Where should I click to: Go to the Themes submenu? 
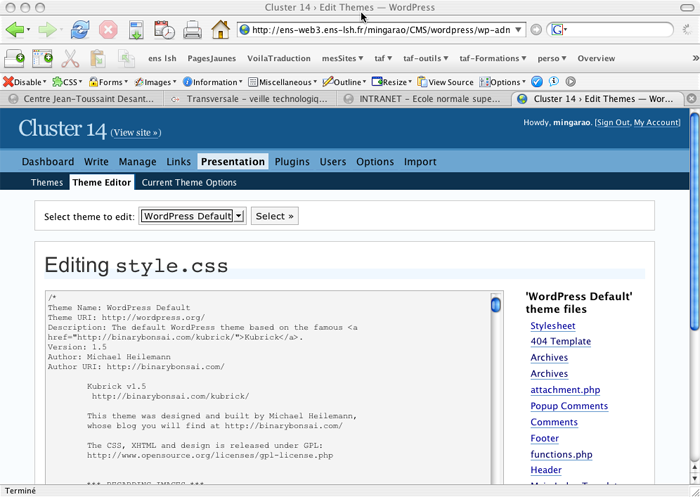click(x=47, y=182)
